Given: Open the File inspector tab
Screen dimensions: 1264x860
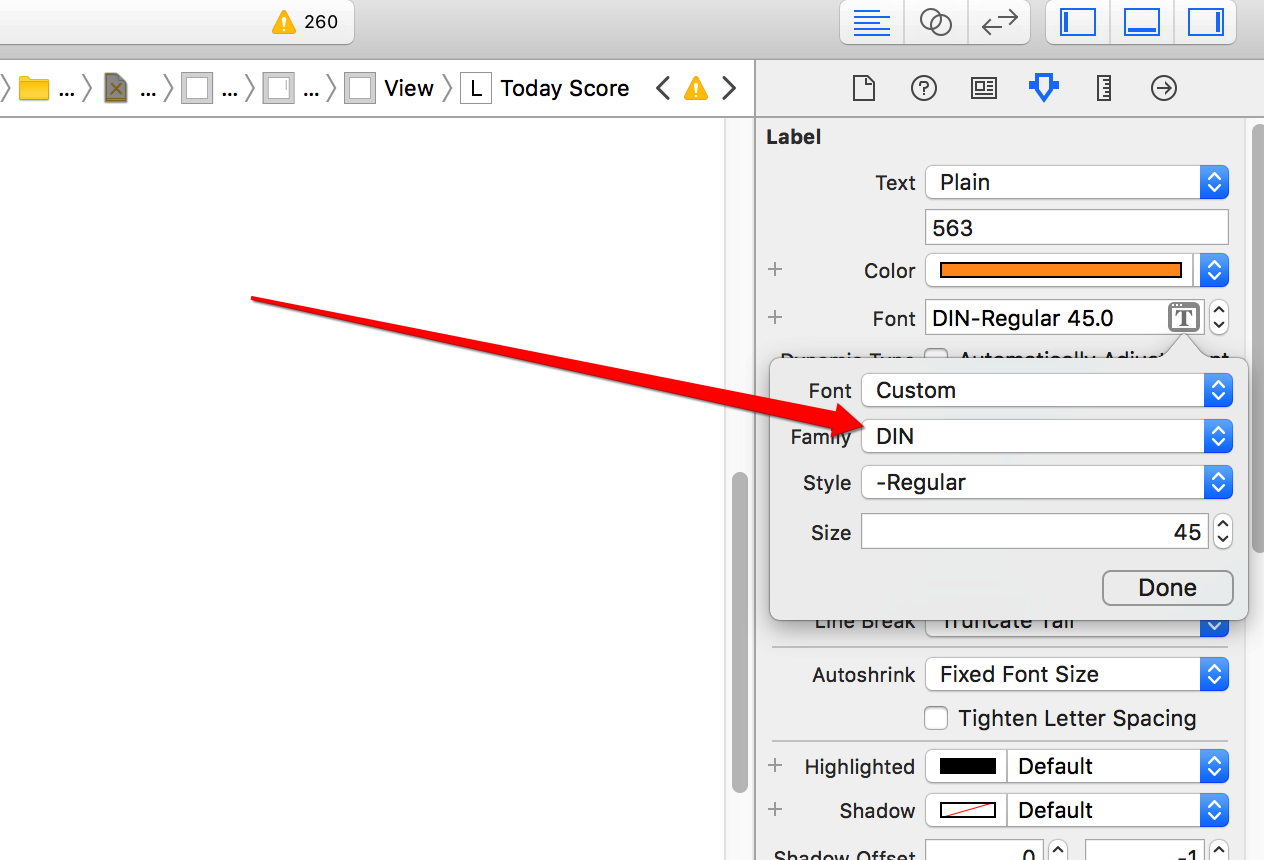Looking at the screenshot, I should (x=863, y=89).
